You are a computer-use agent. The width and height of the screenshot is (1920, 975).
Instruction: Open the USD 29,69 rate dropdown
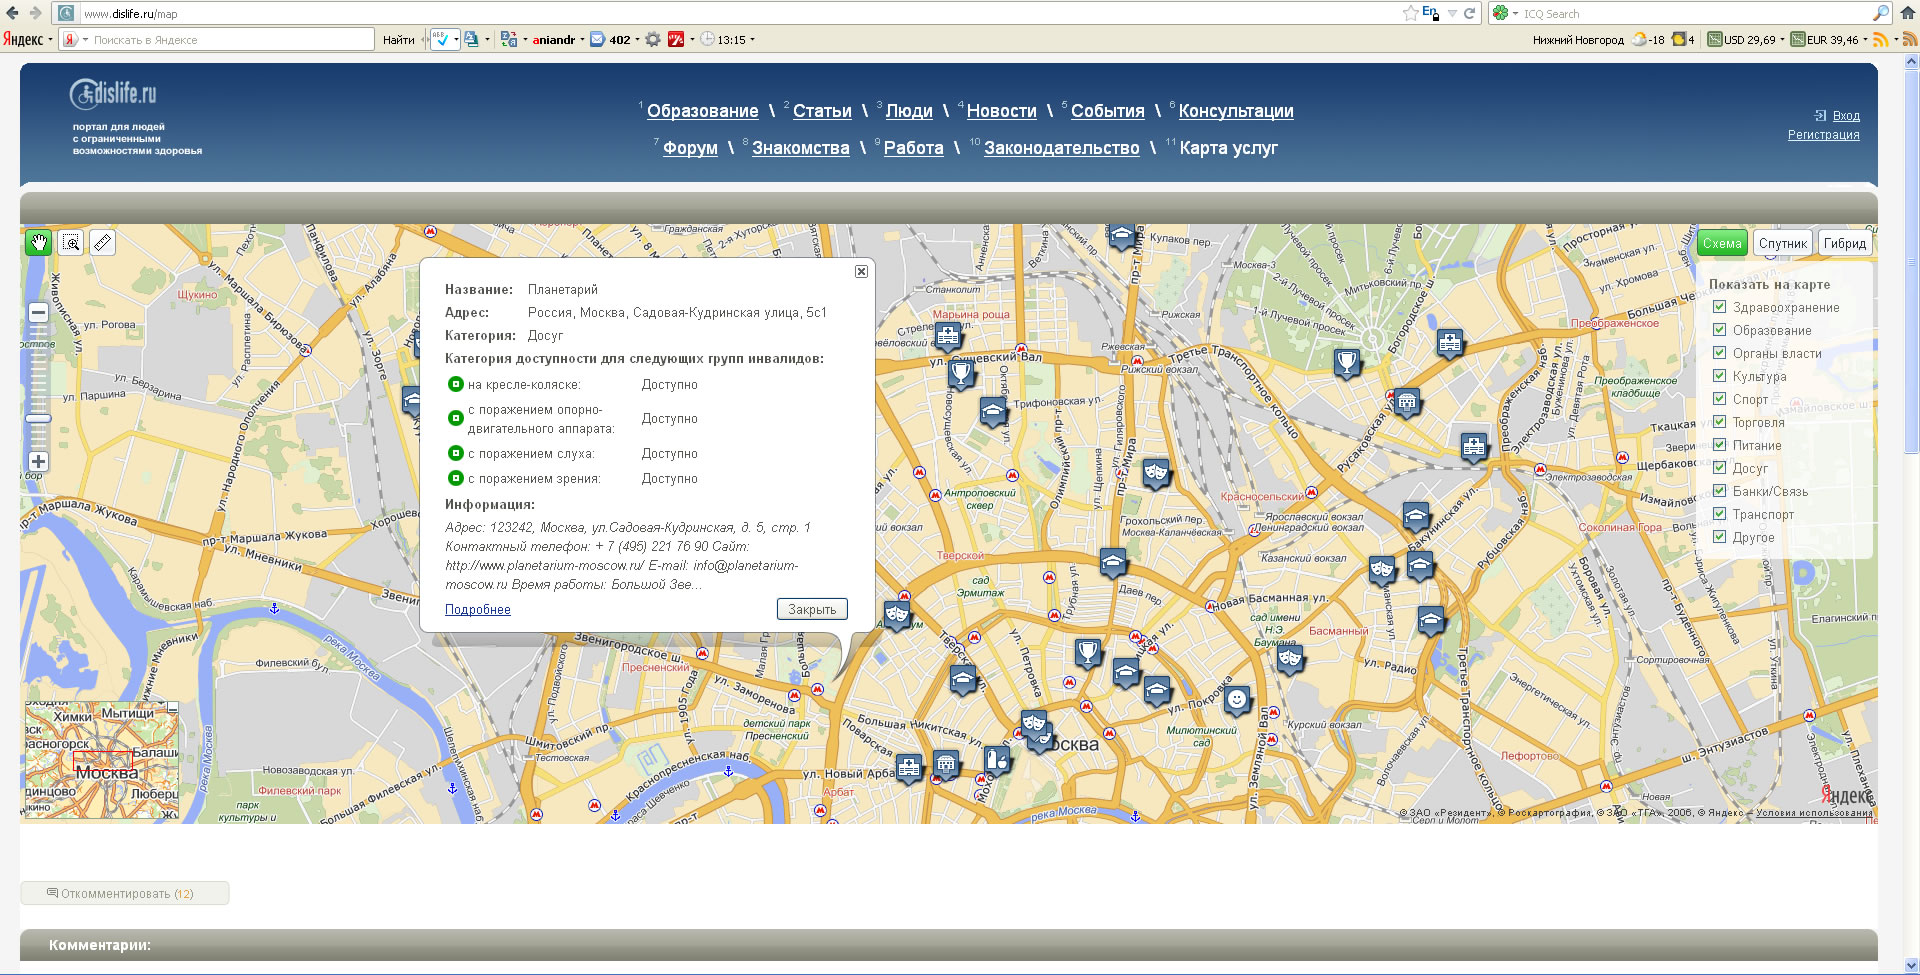pyautogui.click(x=1782, y=40)
